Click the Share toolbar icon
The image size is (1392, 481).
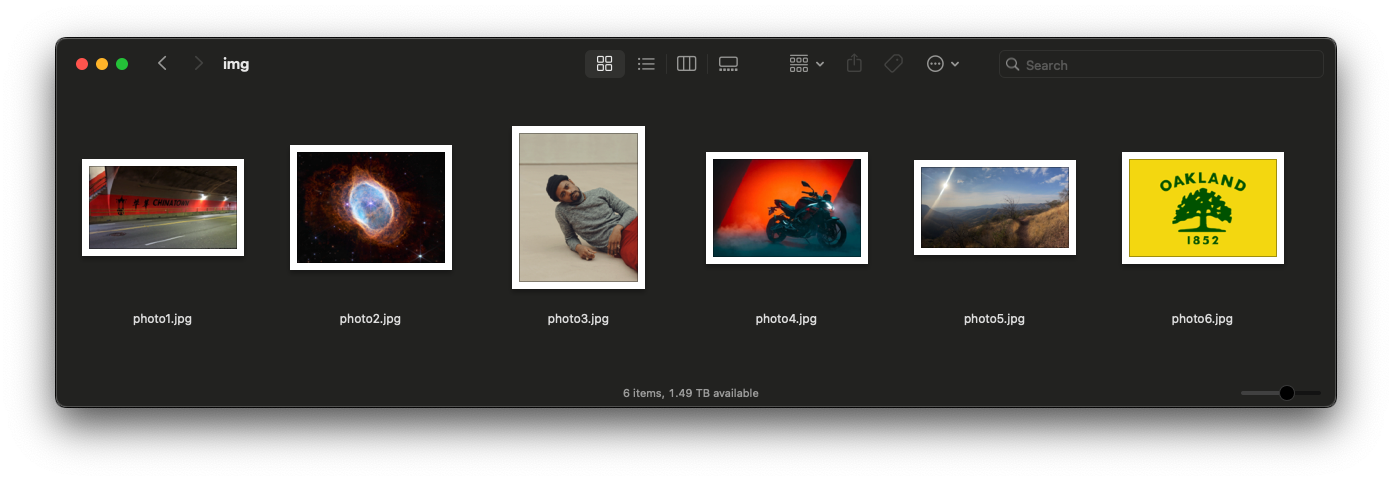pyautogui.click(x=854, y=64)
